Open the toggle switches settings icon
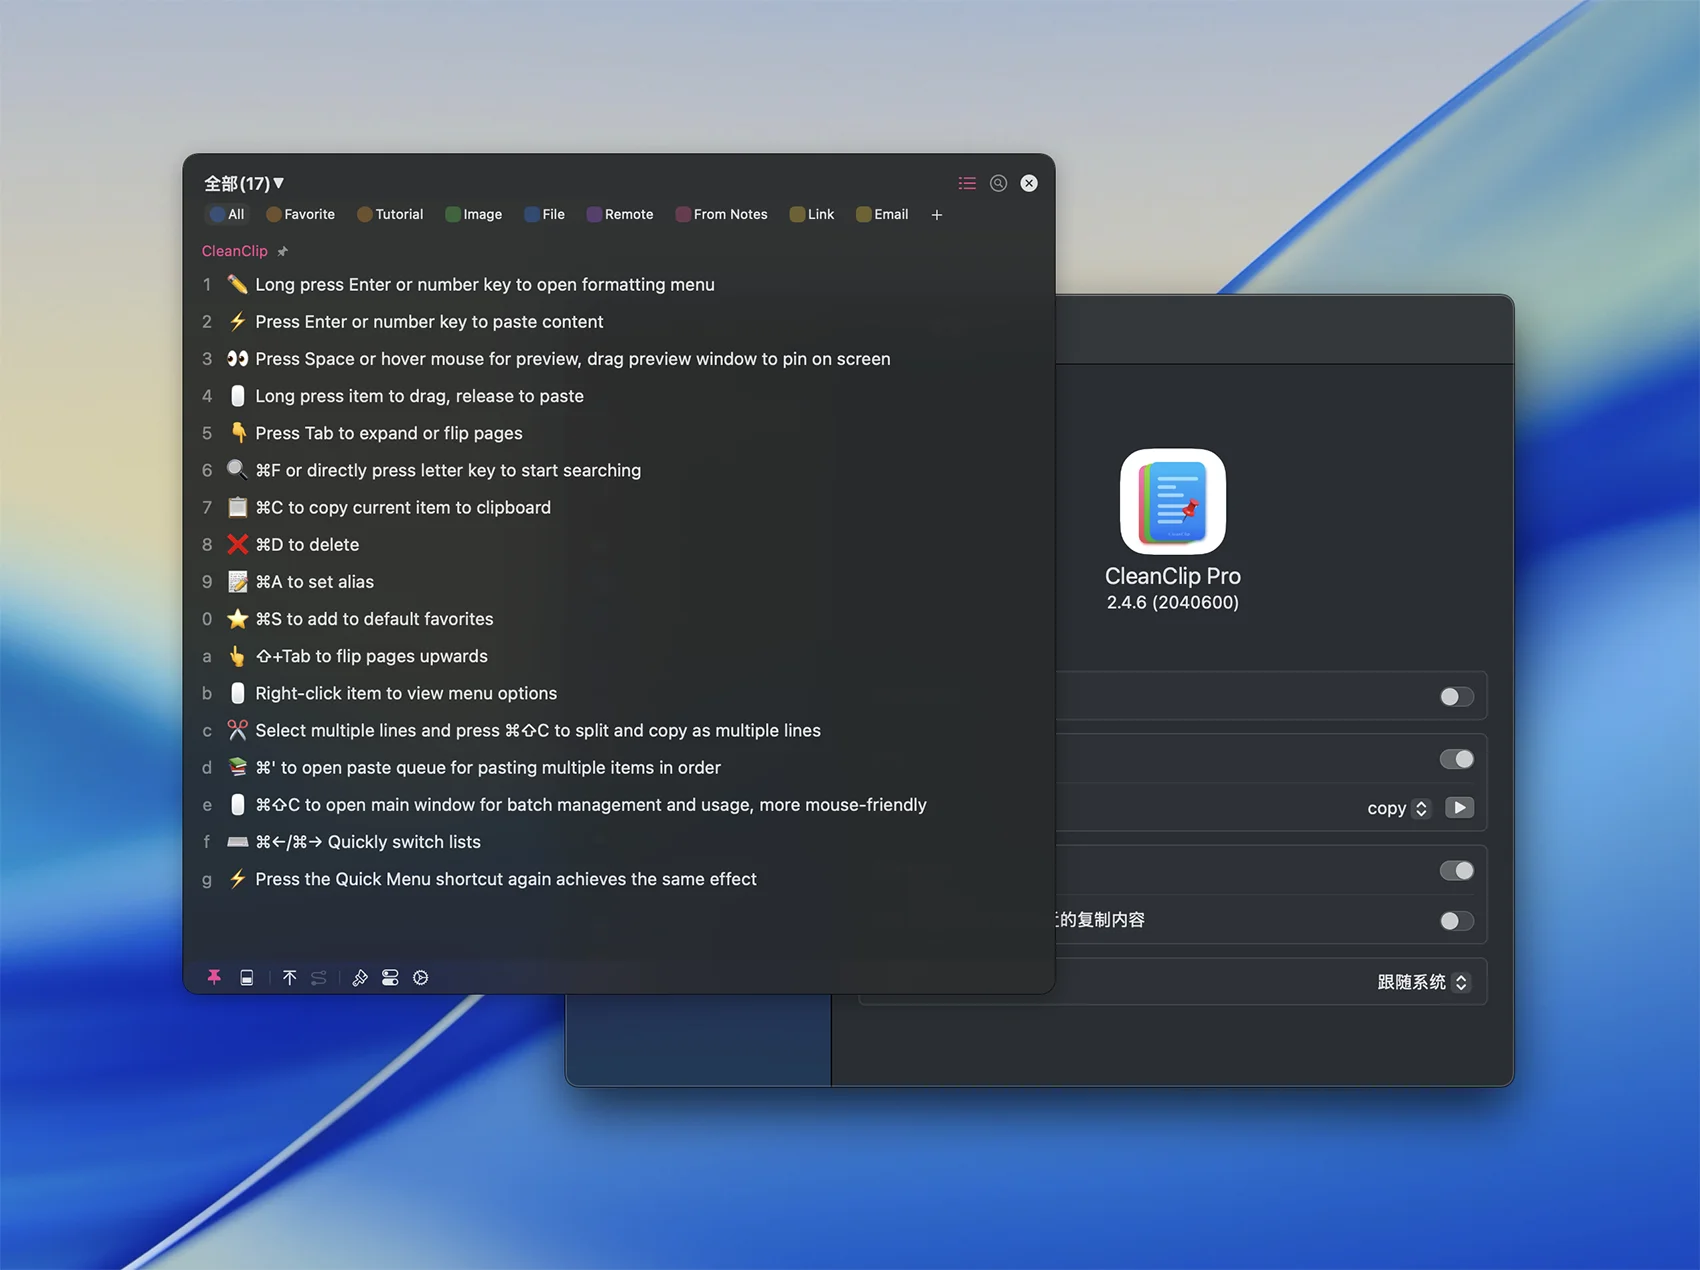The image size is (1700, 1270). [x=390, y=977]
